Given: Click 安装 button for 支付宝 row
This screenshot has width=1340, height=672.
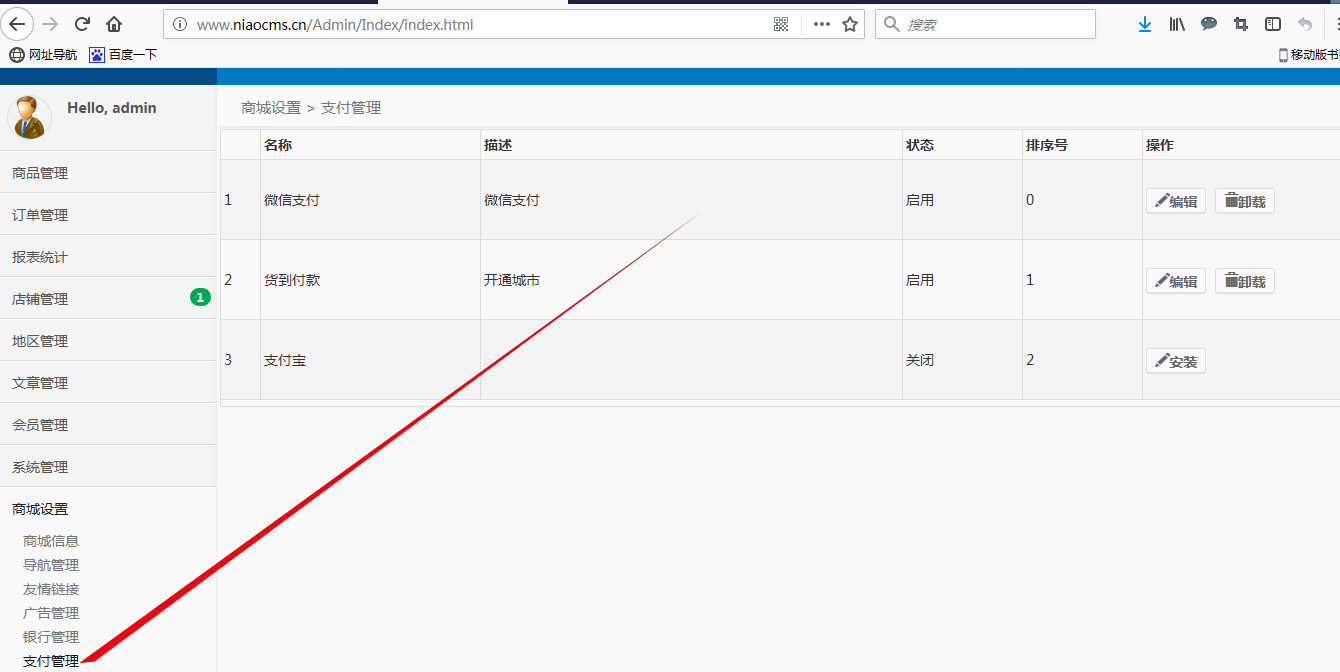Looking at the screenshot, I should click(x=1176, y=361).
